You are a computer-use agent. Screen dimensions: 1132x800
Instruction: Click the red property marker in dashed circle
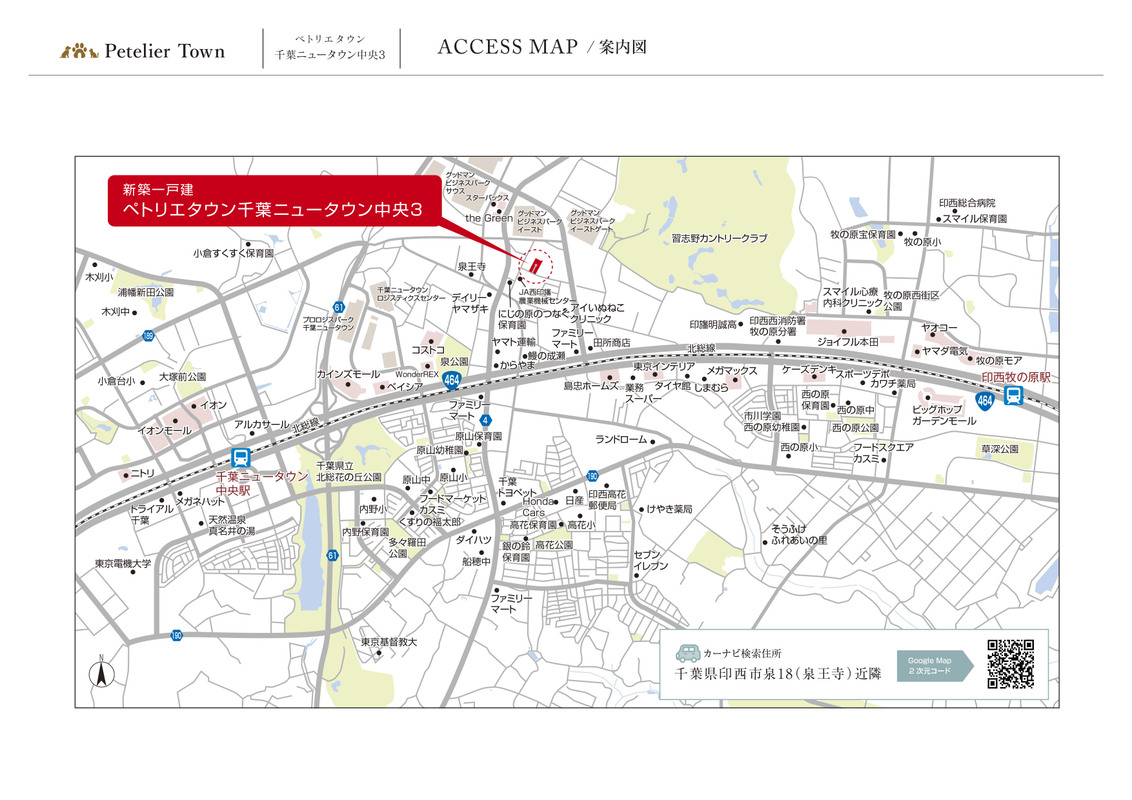click(x=537, y=266)
